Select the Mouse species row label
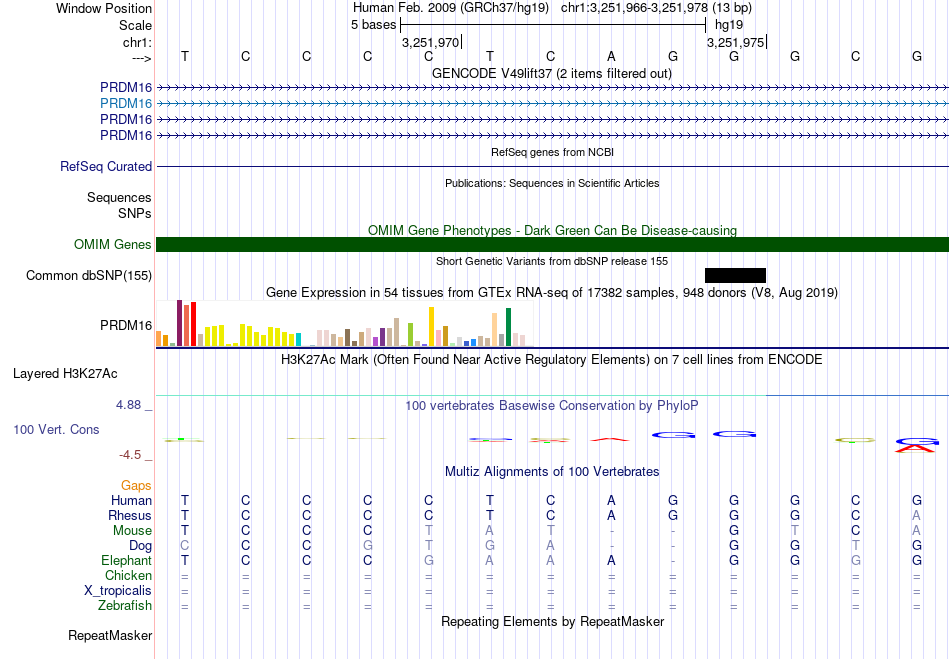The image size is (950, 659). coord(132,531)
